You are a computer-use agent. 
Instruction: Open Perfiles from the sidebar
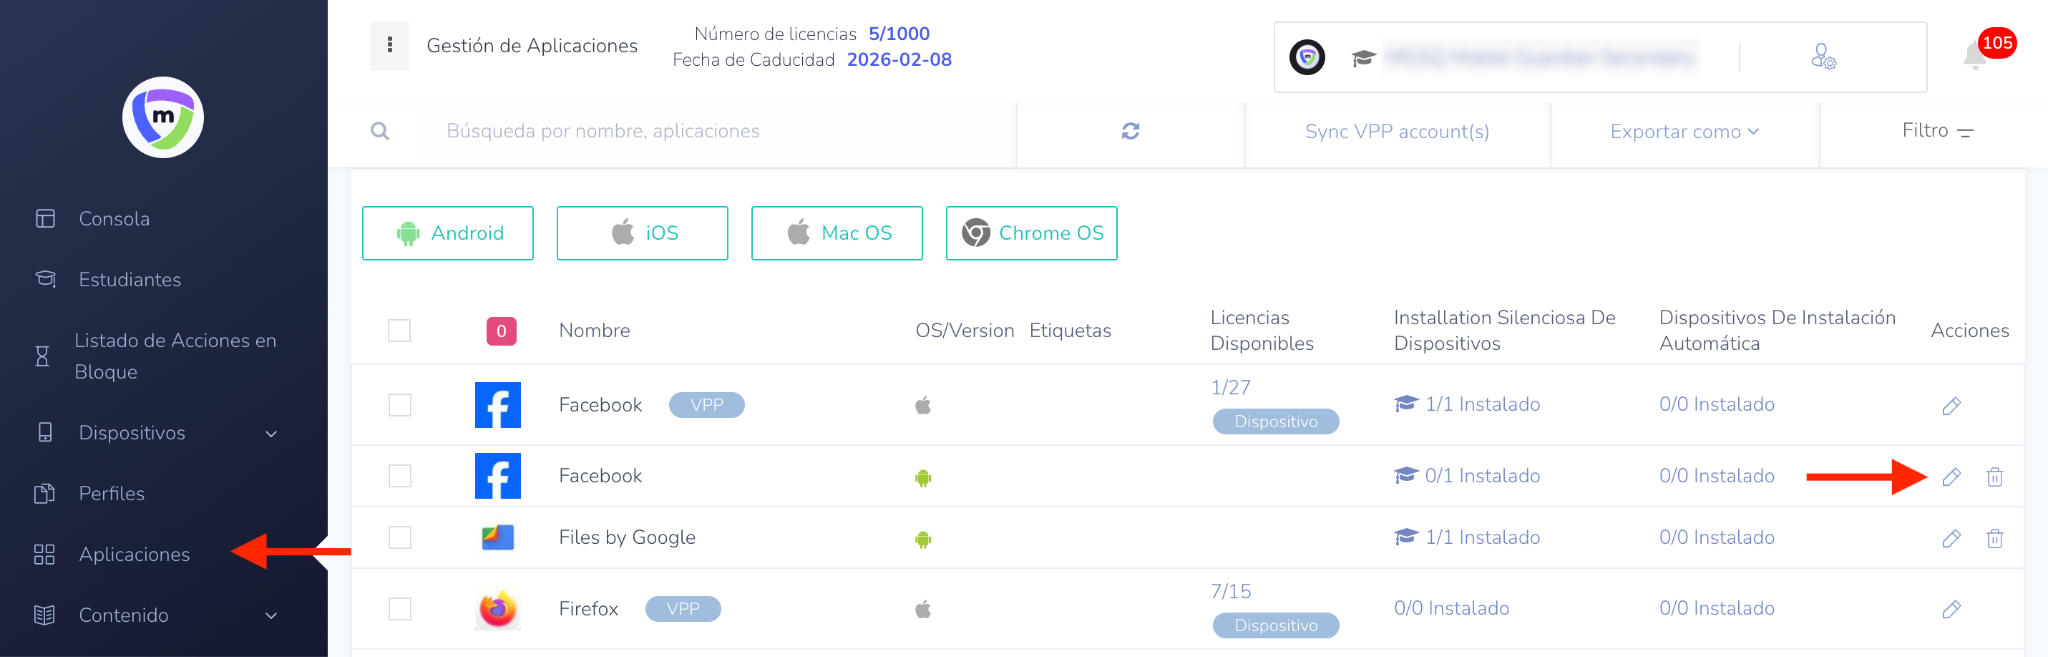coord(112,494)
